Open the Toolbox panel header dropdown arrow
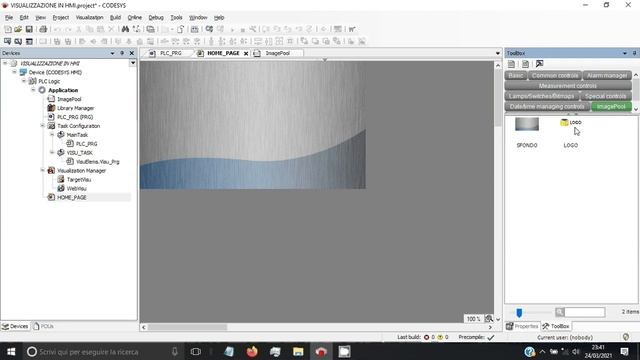The image size is (640, 360). [624, 53]
